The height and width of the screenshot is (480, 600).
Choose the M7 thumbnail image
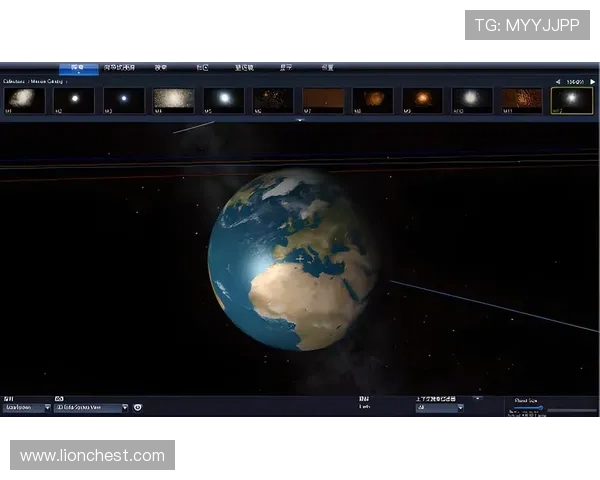pos(323,99)
